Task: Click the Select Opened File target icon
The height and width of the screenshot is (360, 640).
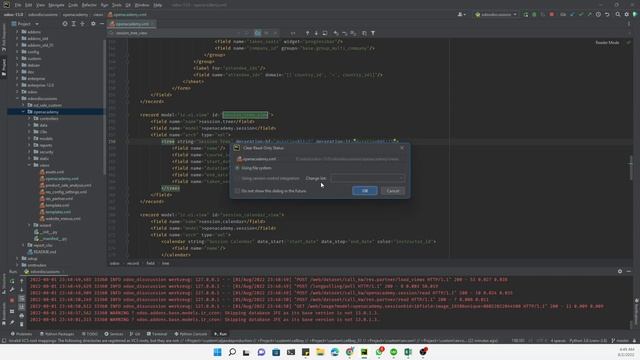Action: pyautogui.click(x=65, y=24)
